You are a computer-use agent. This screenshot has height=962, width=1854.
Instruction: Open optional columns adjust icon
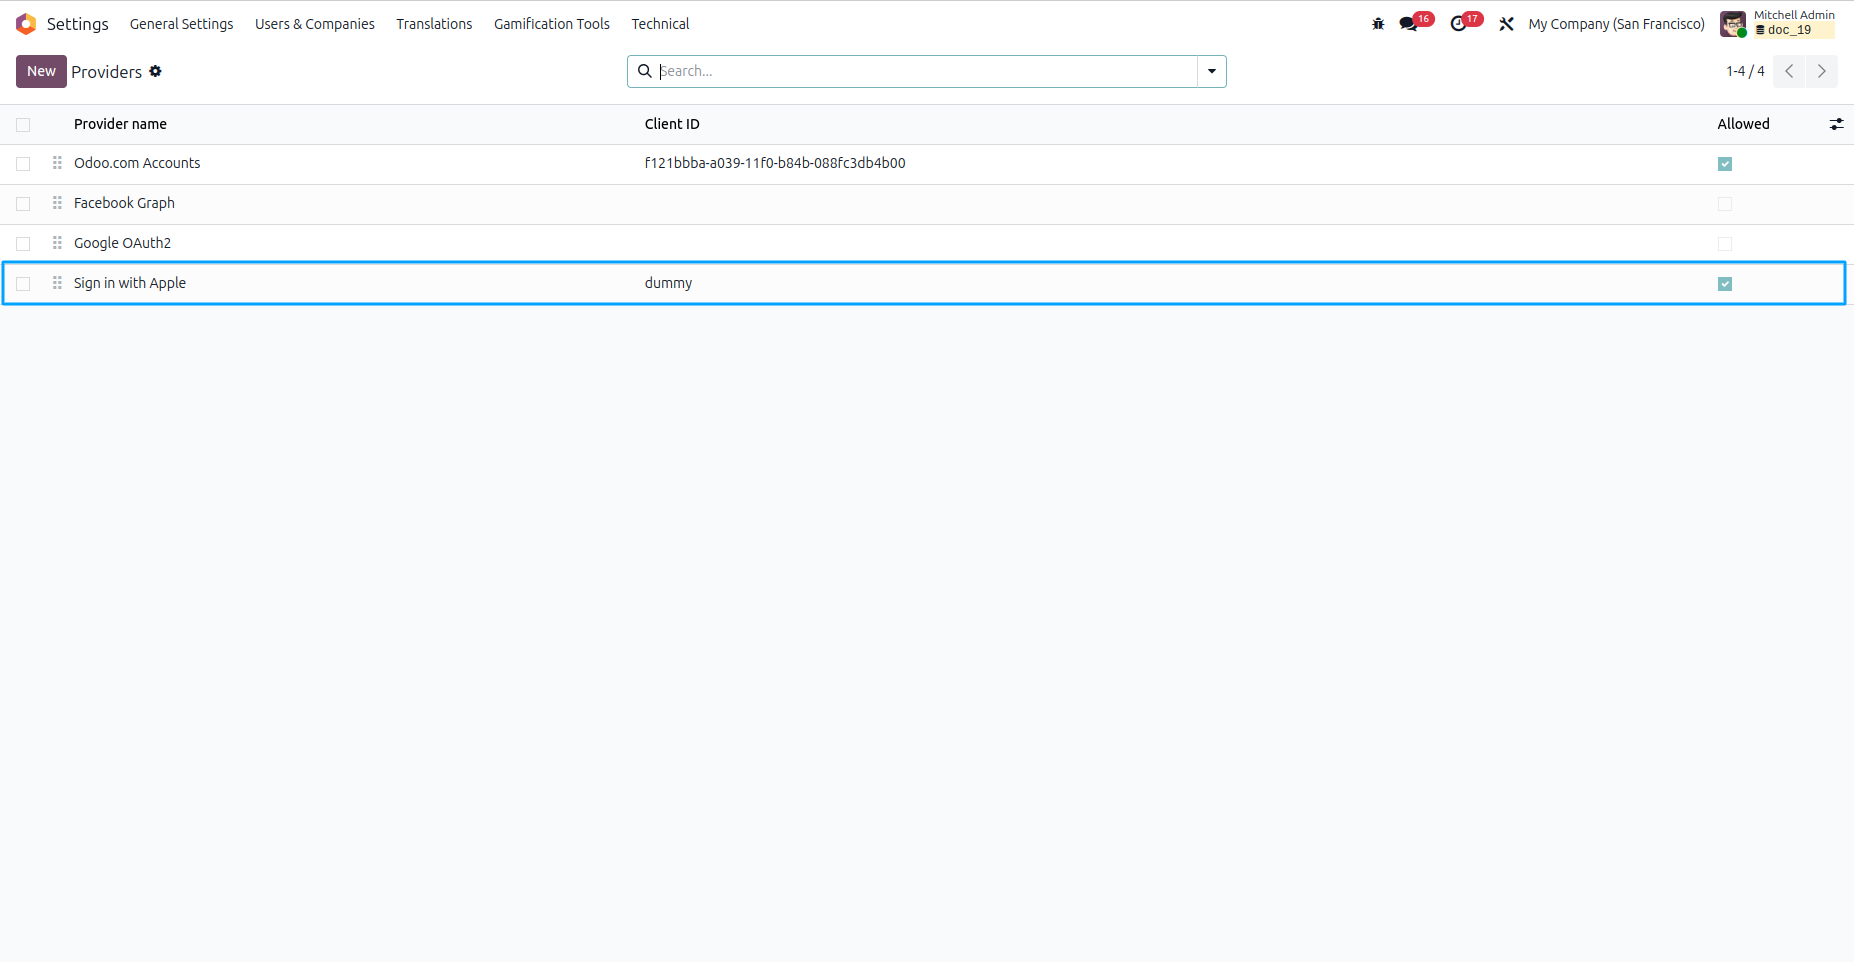(1836, 124)
